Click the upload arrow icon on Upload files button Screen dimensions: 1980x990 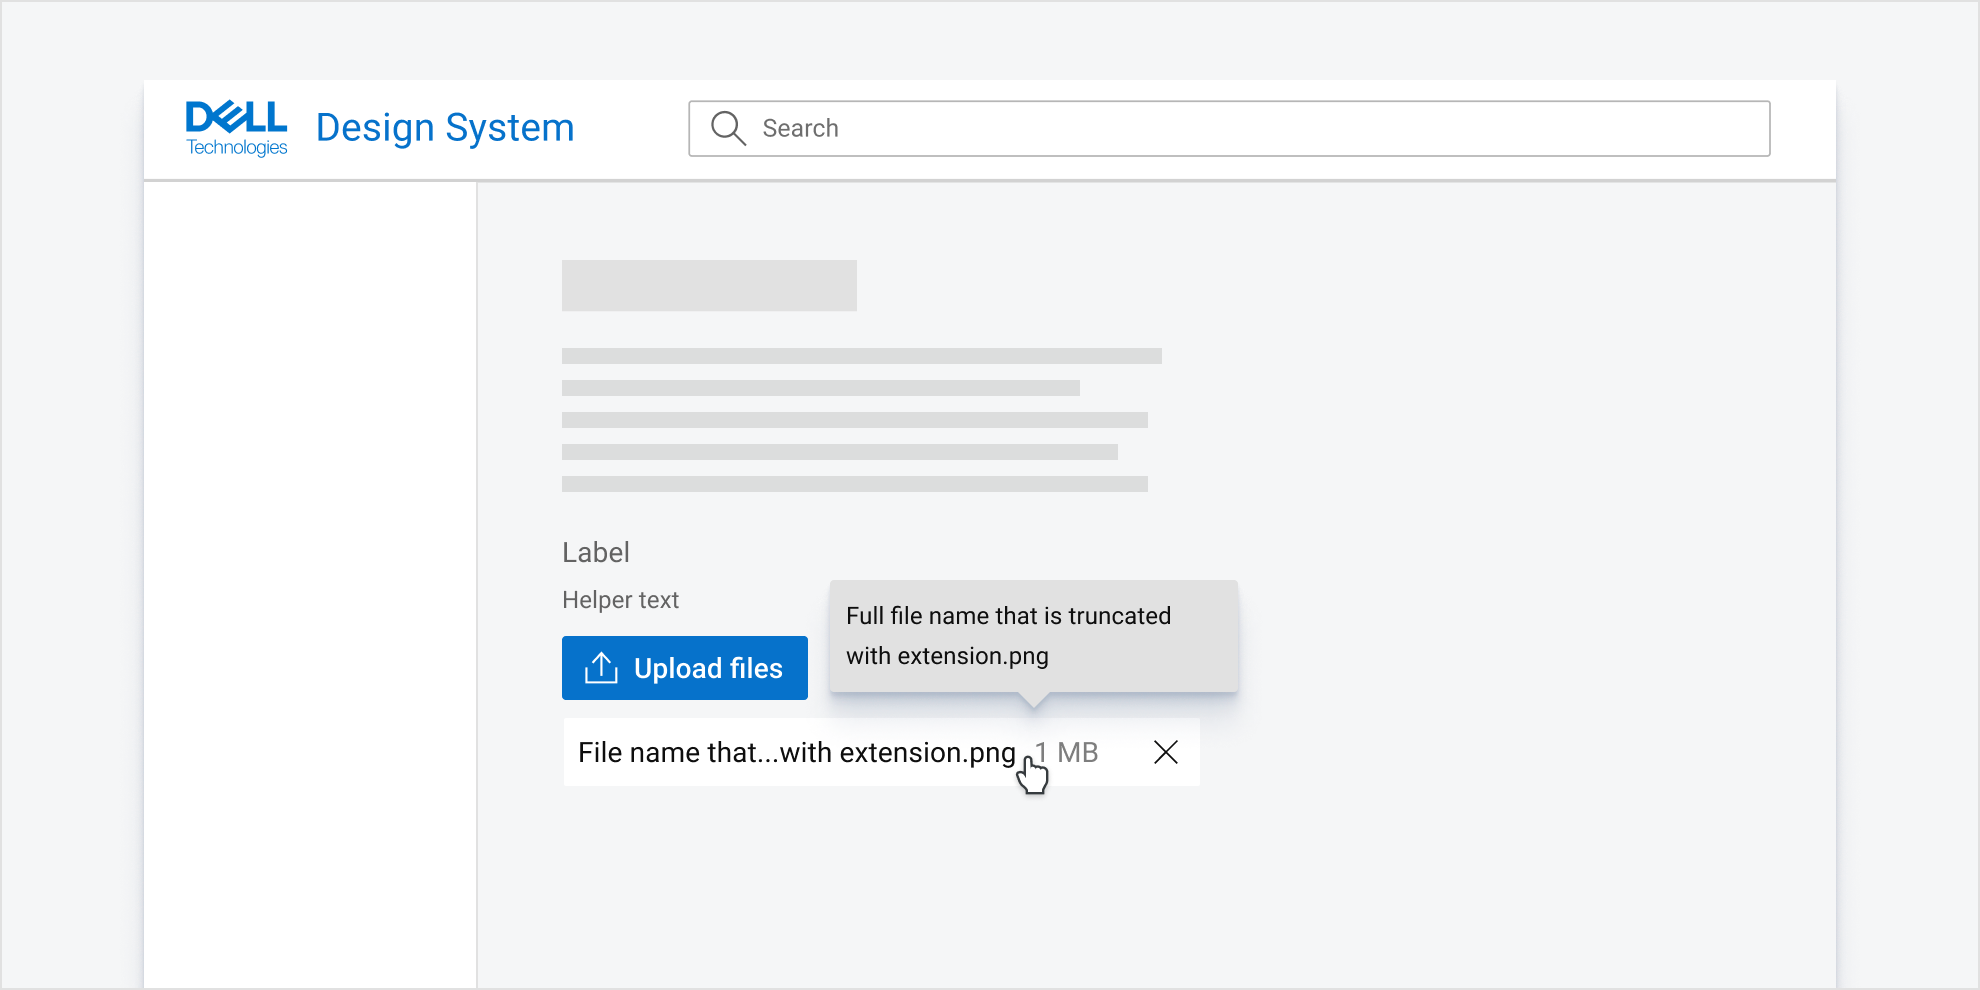point(600,668)
